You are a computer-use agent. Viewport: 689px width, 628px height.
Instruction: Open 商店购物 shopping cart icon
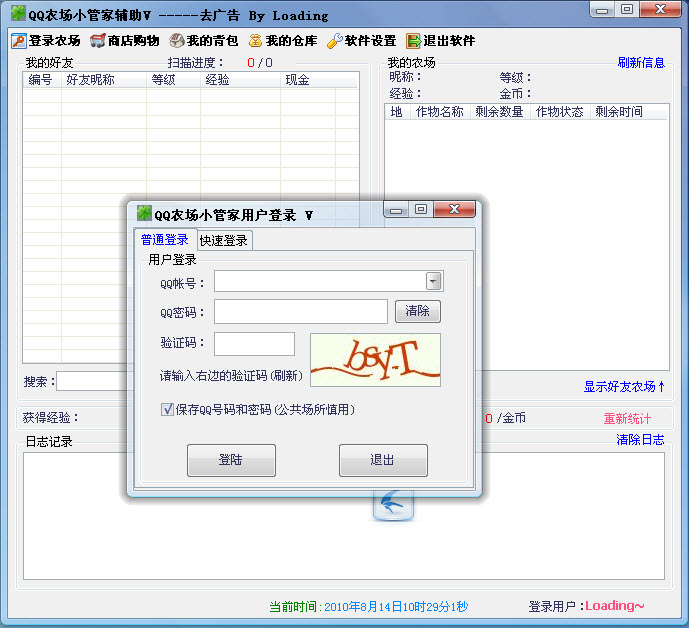pos(98,41)
